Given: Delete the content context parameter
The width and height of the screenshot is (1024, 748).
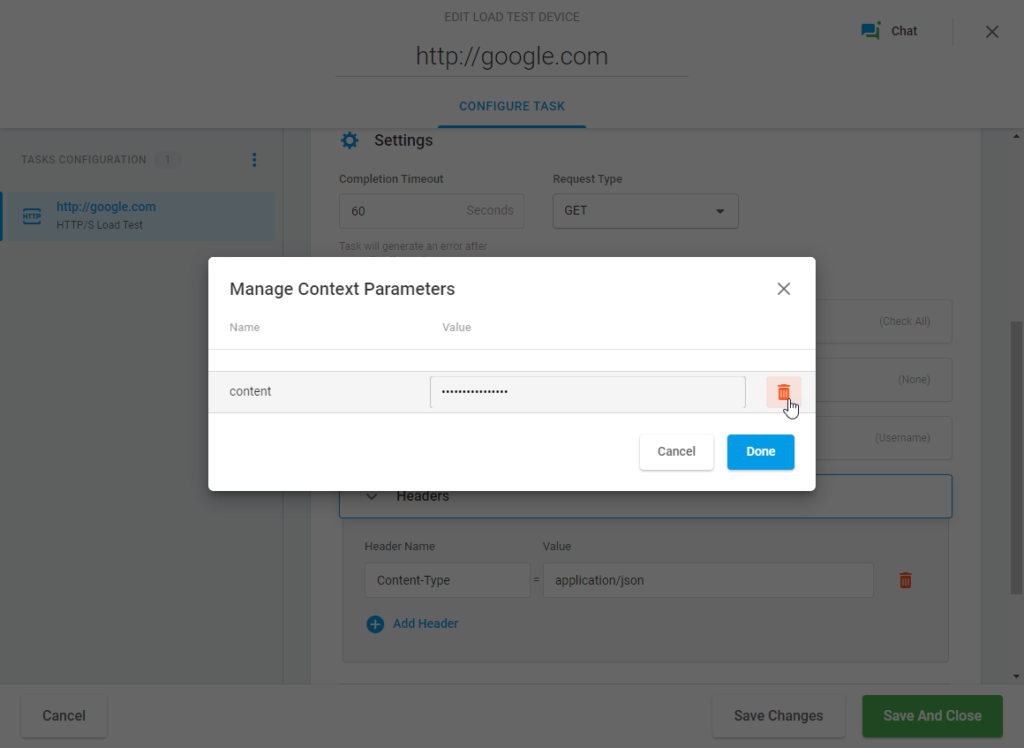Looking at the screenshot, I should [x=783, y=391].
